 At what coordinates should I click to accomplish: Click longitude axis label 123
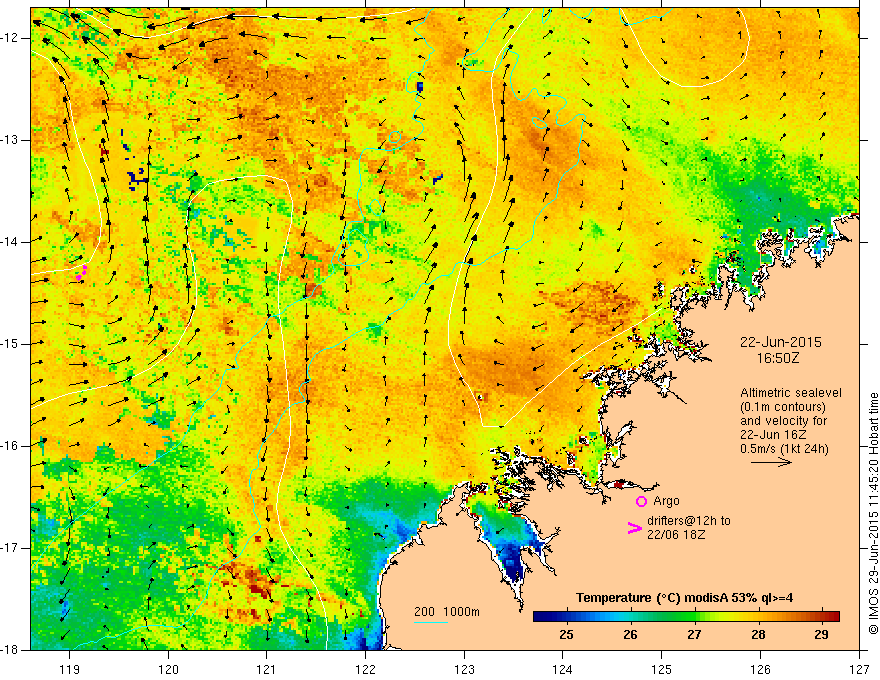tap(464, 669)
